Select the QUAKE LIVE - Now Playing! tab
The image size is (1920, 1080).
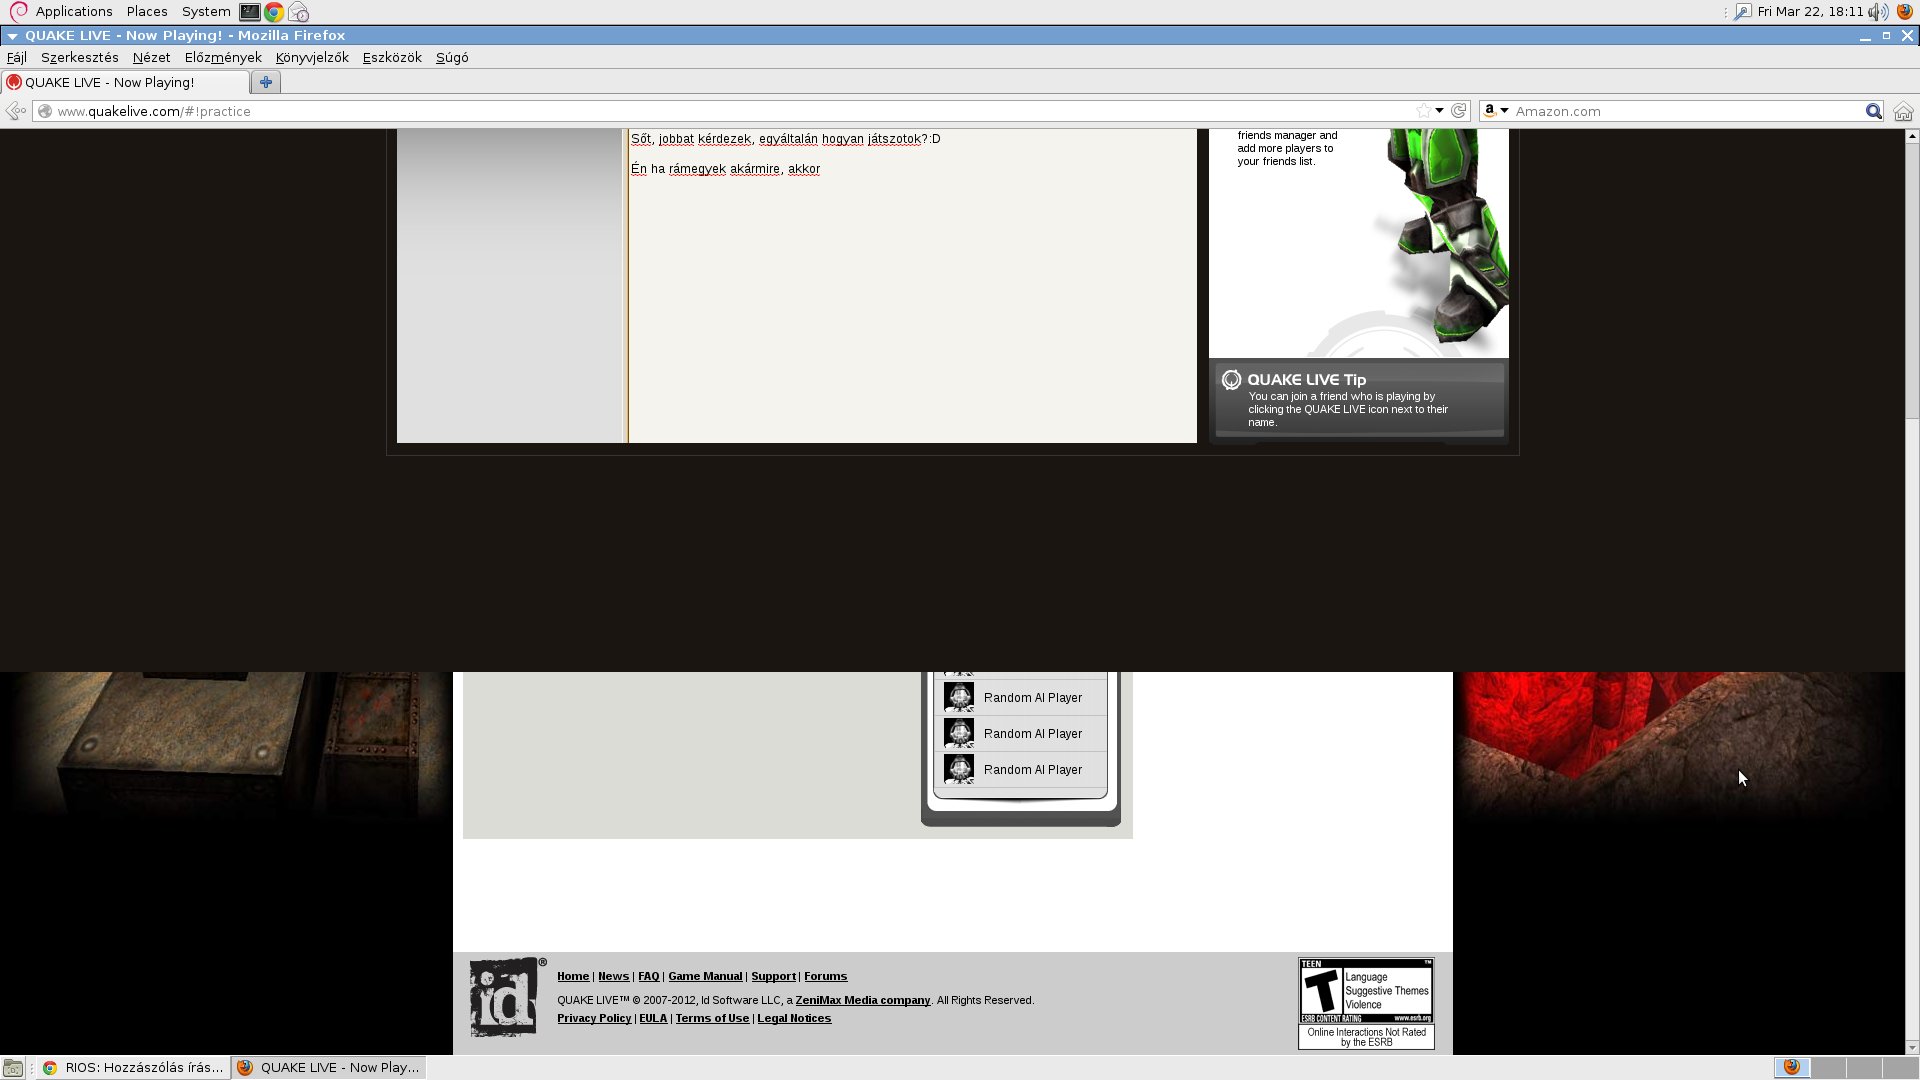[x=125, y=83]
